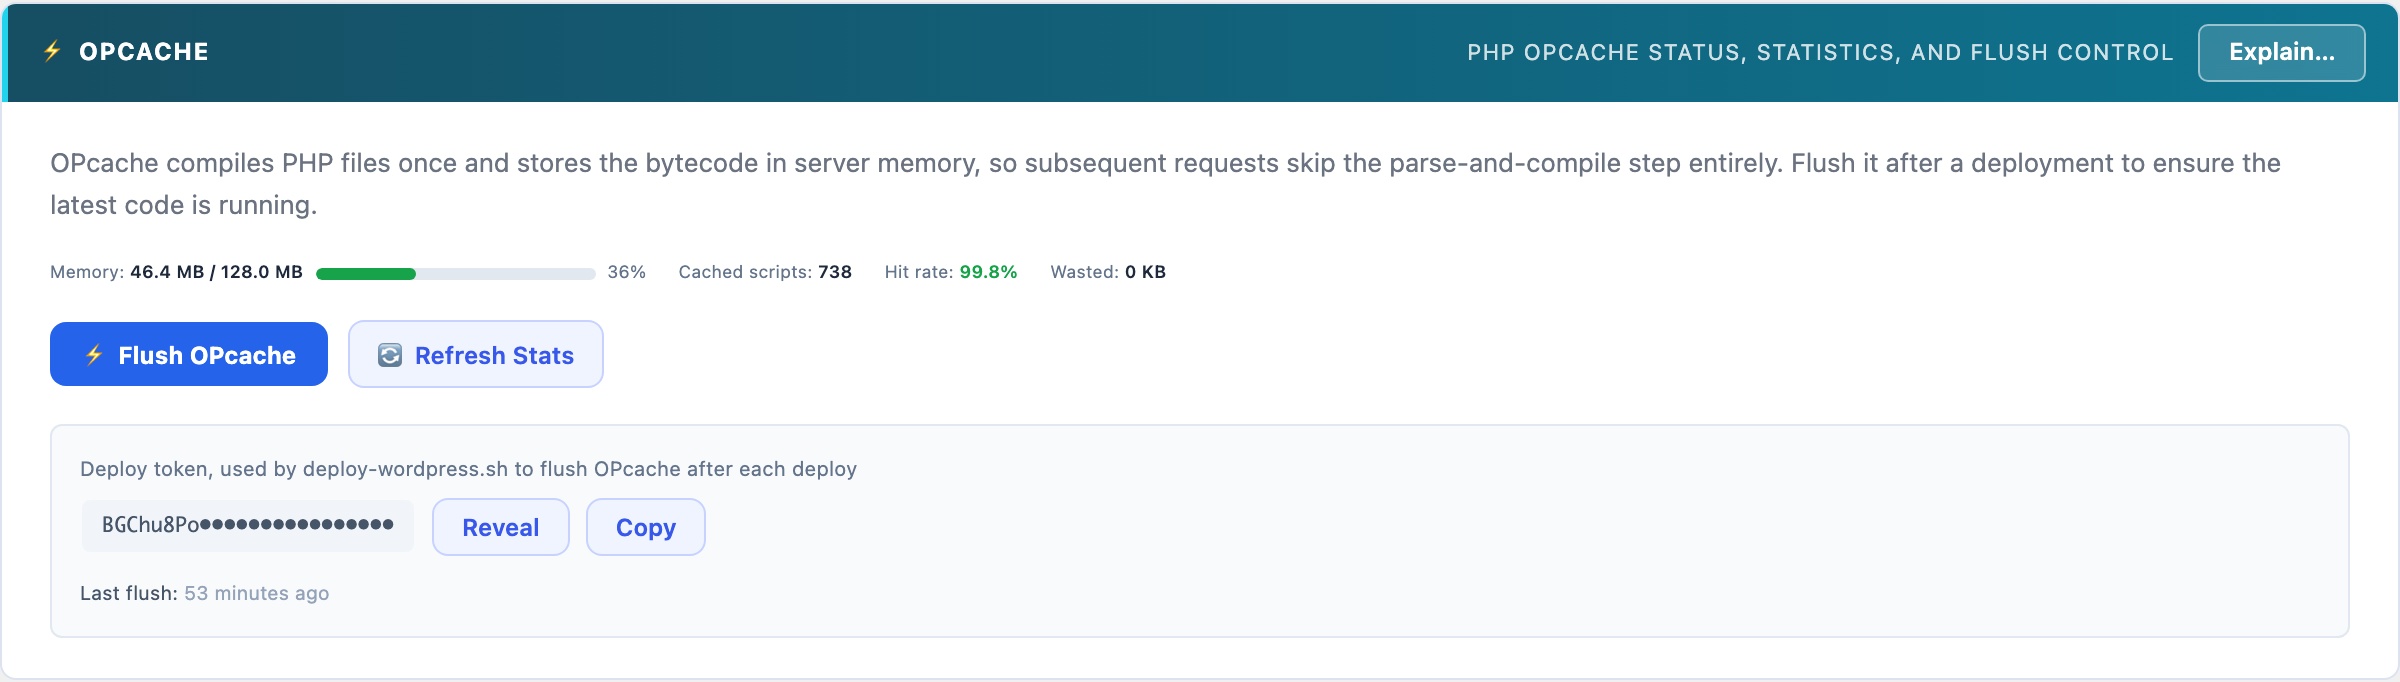Click the deploy token description line
2400x682 pixels.
coord(468,469)
